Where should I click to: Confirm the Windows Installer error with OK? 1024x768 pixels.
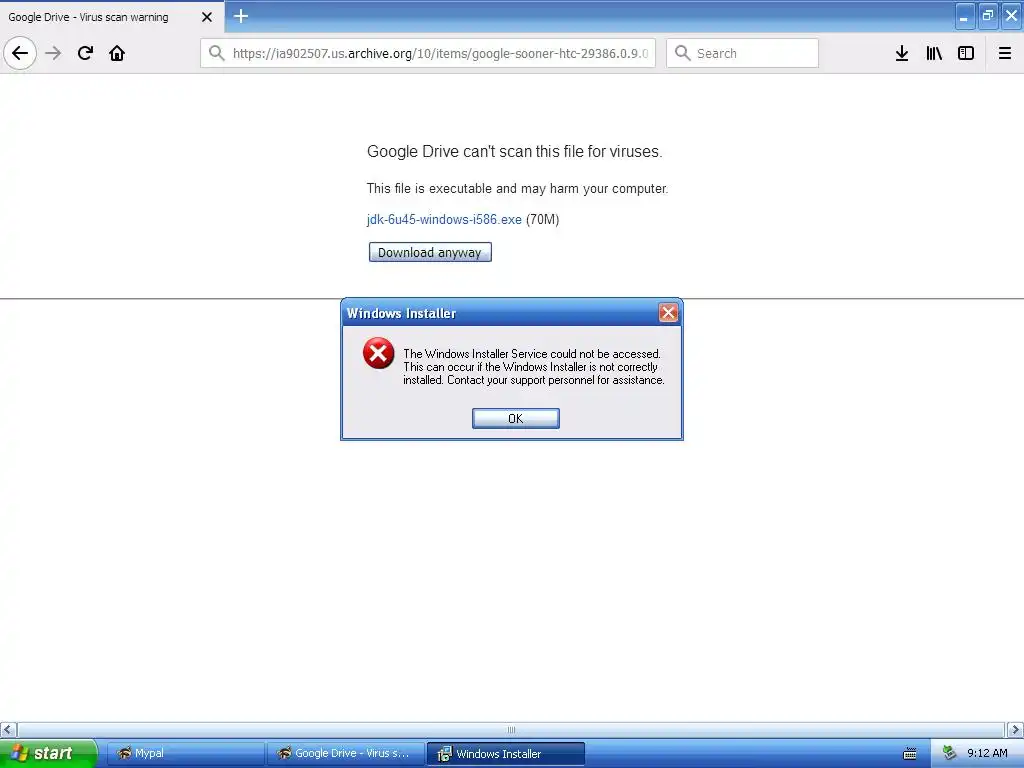click(515, 419)
